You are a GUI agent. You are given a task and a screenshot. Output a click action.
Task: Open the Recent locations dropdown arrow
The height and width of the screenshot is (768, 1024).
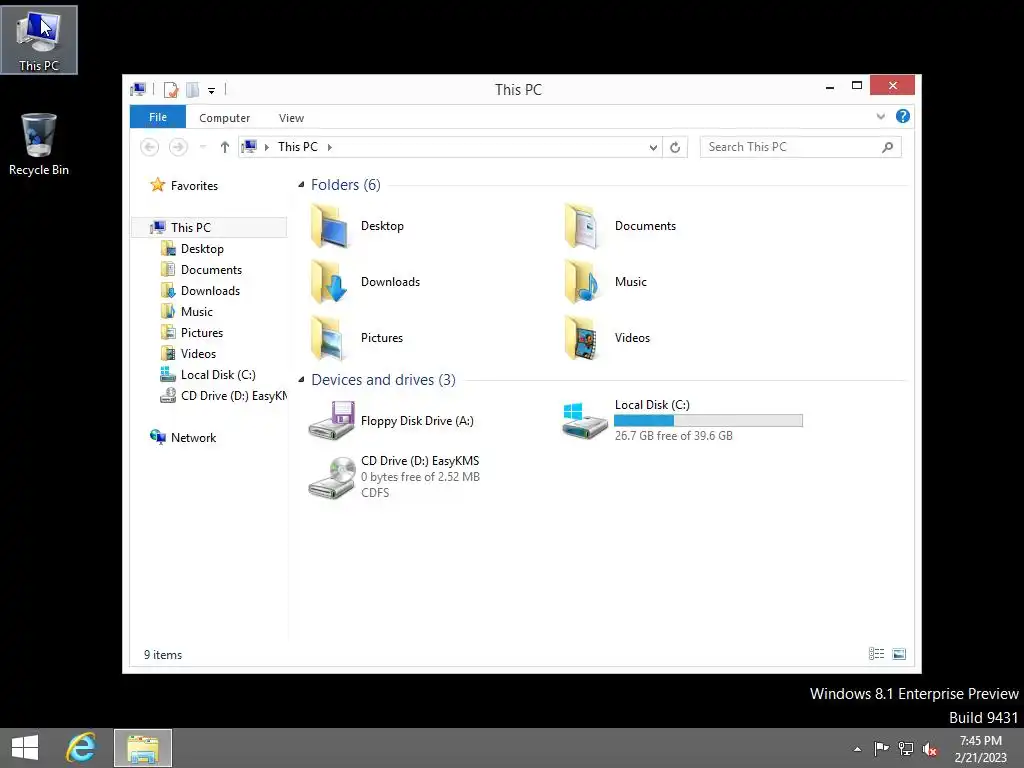tap(202, 148)
